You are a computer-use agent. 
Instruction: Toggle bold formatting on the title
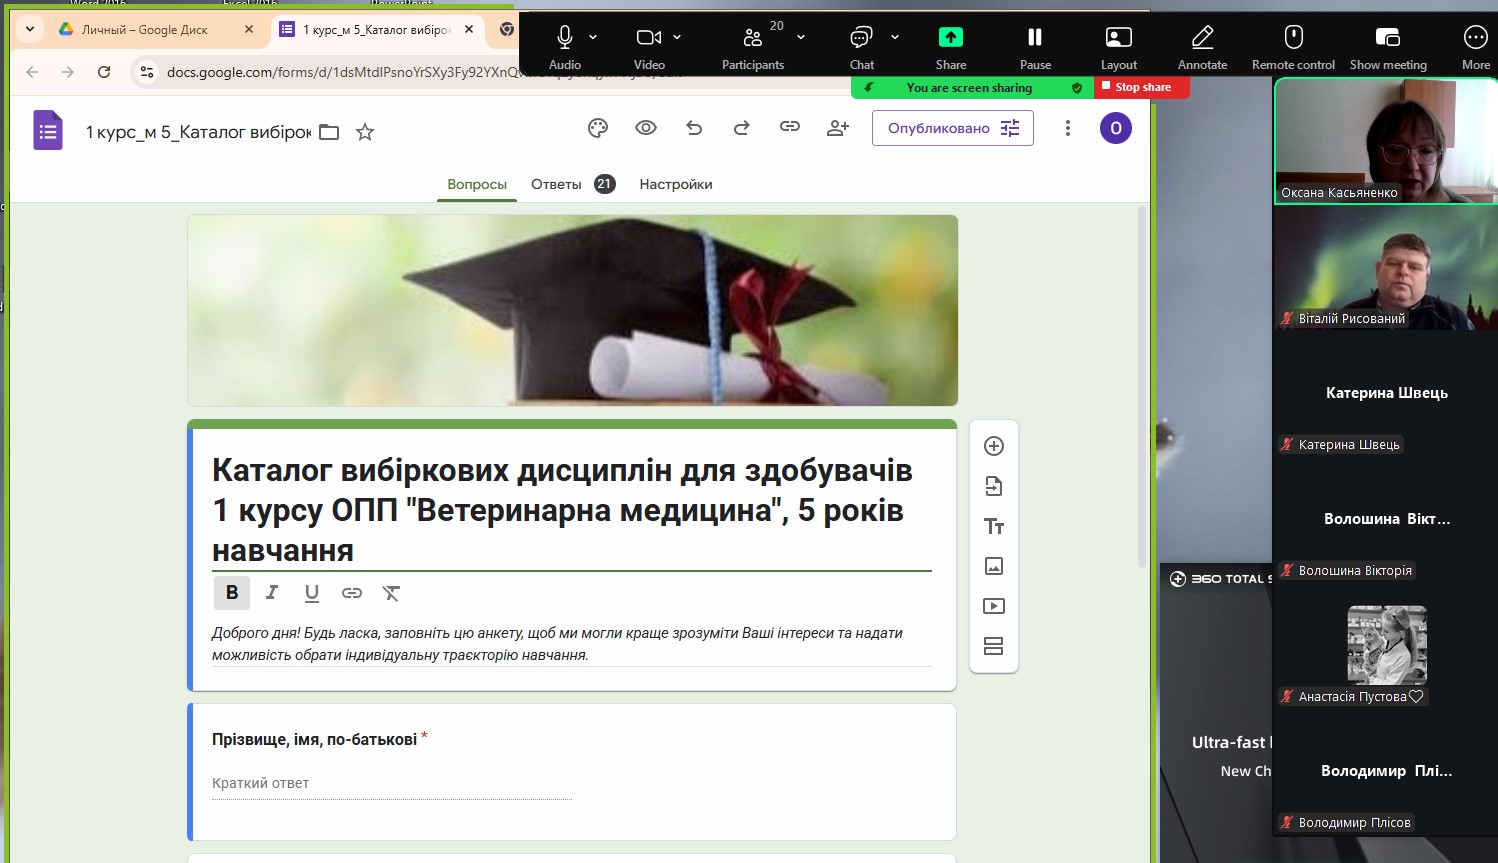click(232, 593)
